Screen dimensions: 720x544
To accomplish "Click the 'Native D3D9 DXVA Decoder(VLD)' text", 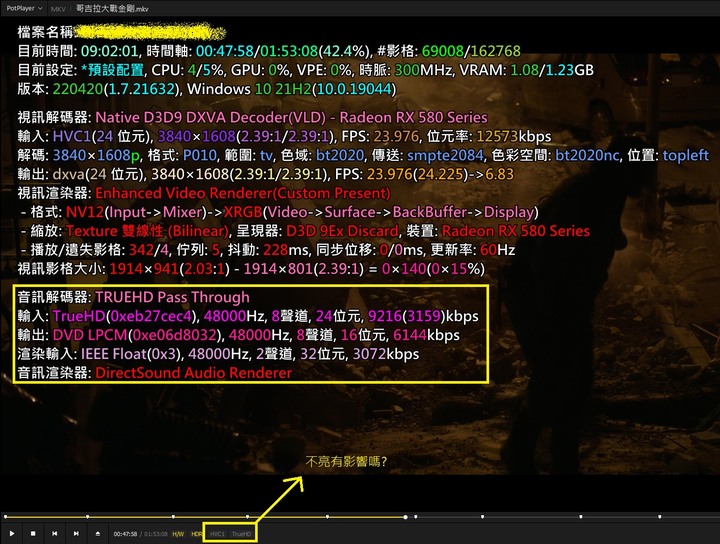I will [210, 118].
